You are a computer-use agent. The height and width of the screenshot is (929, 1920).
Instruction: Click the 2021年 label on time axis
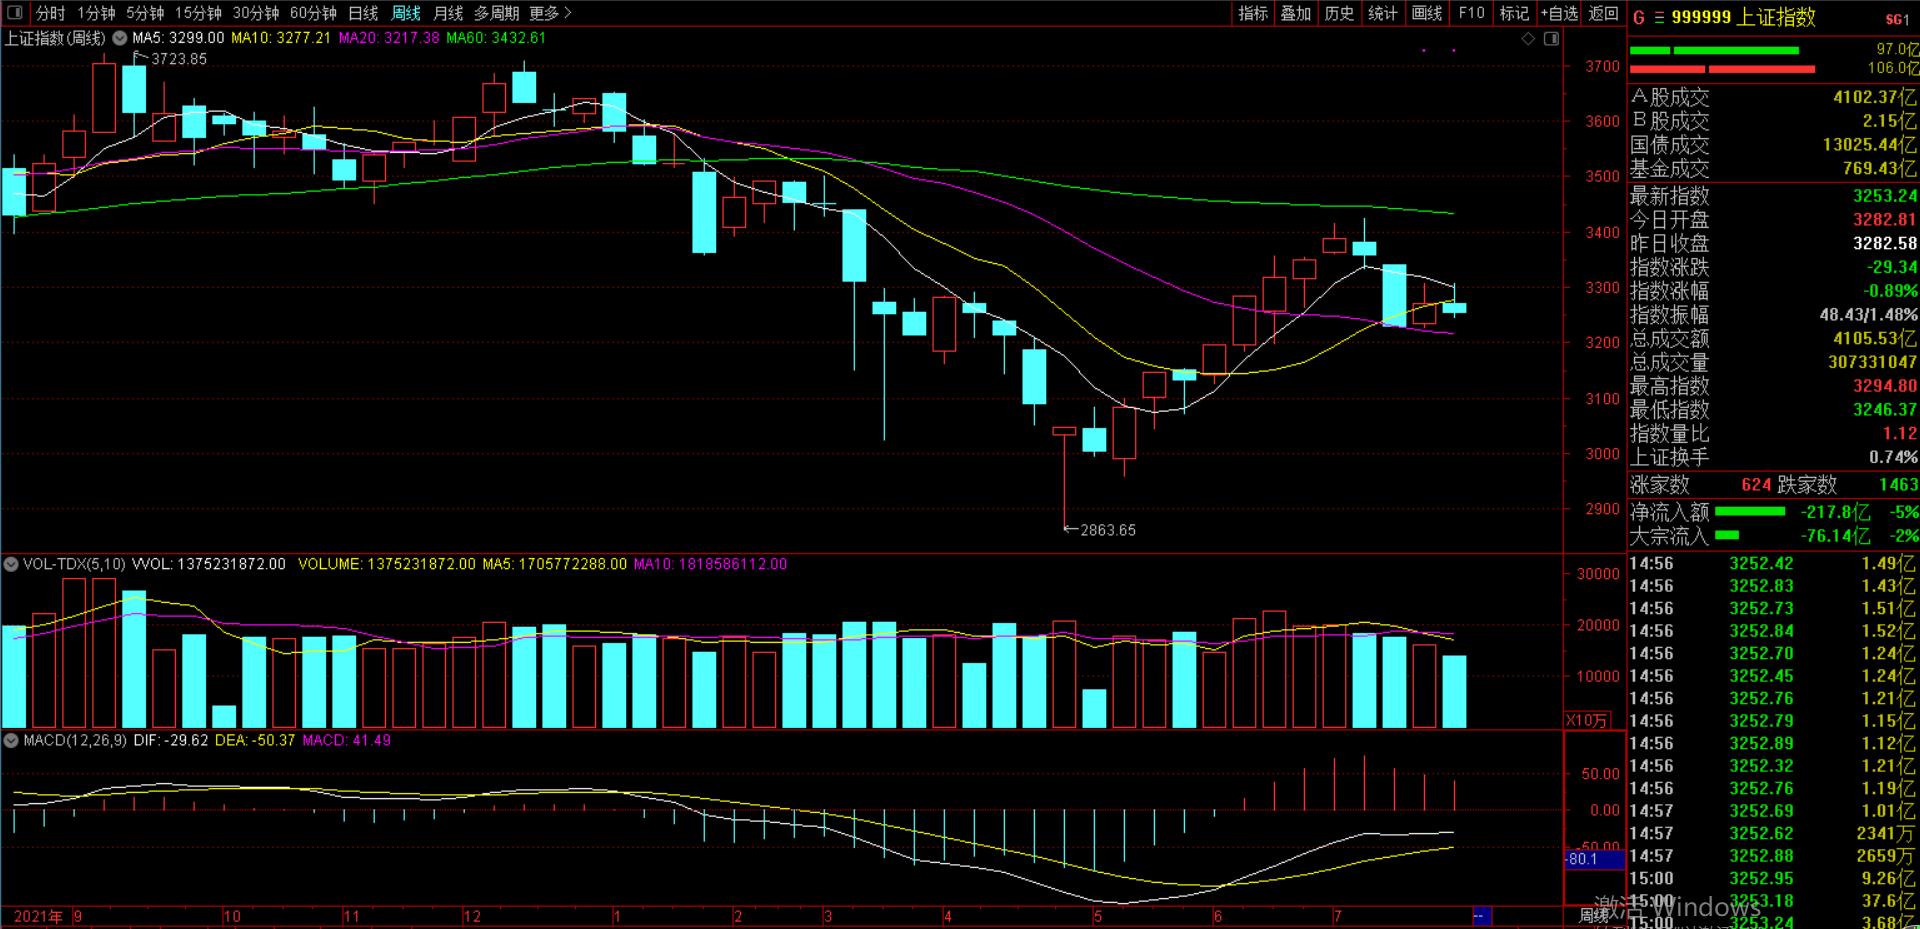[39, 916]
